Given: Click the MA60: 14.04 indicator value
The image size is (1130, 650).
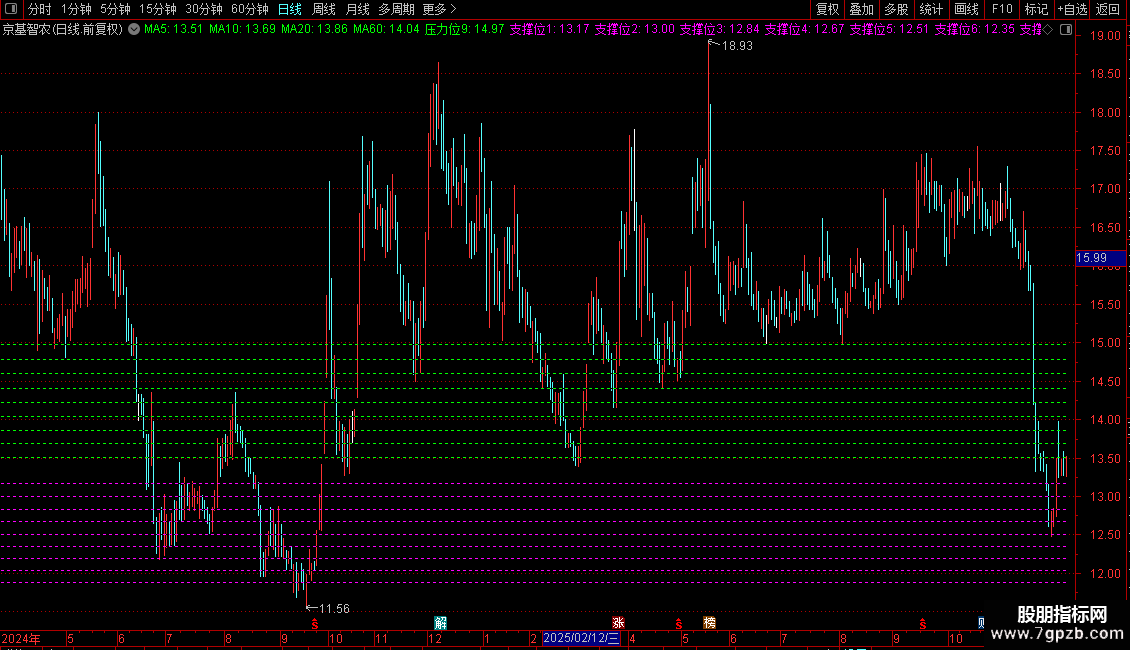Looking at the screenshot, I should (x=386, y=30).
